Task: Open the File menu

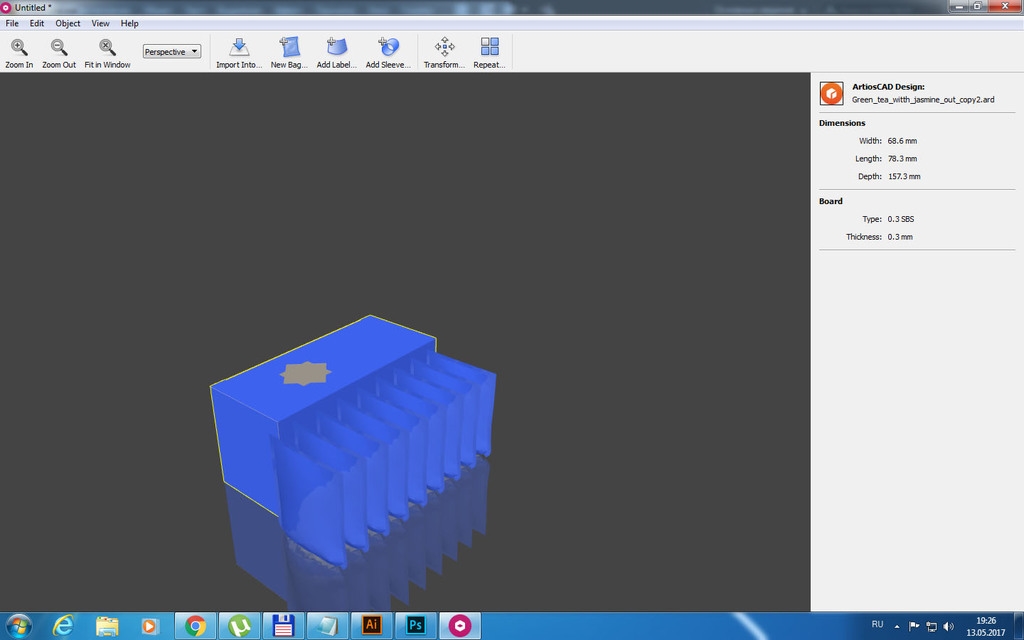Action: click(12, 23)
